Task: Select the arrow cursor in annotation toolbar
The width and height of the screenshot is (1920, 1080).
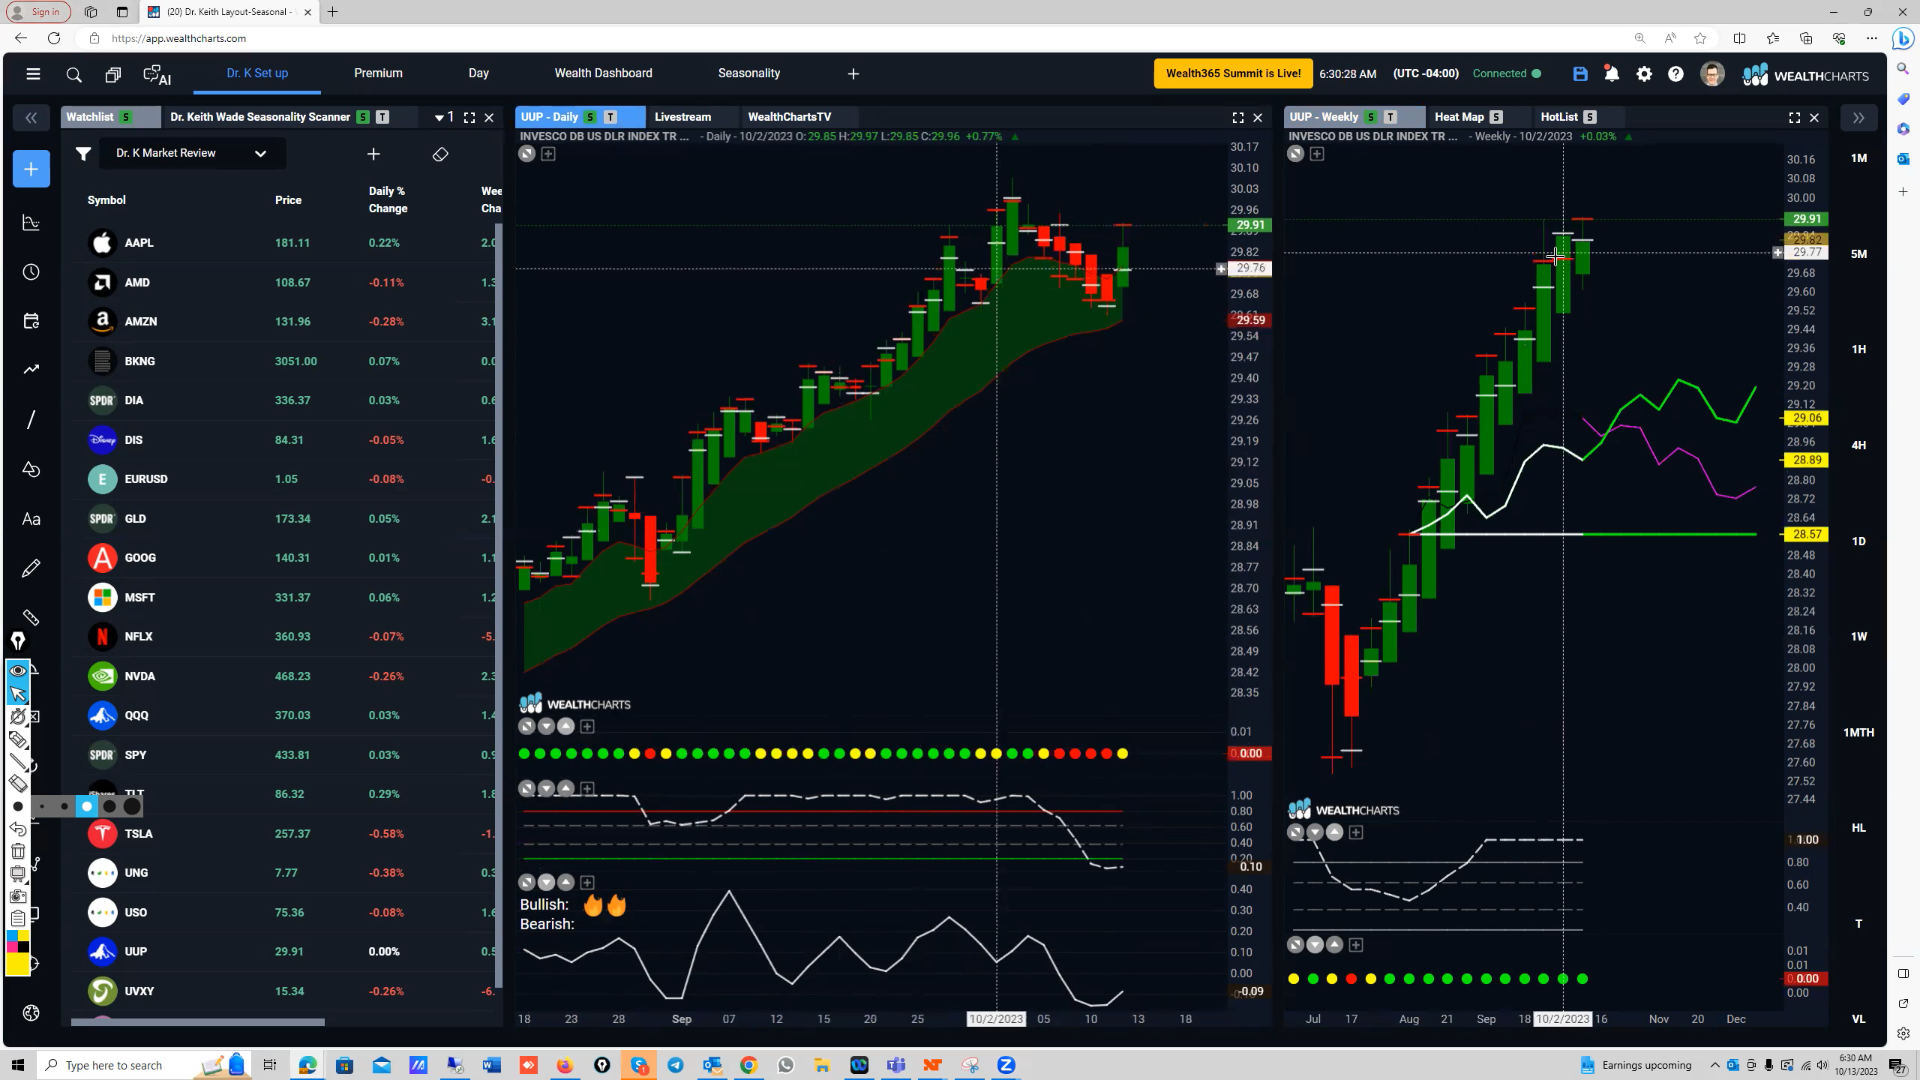Action: (18, 693)
